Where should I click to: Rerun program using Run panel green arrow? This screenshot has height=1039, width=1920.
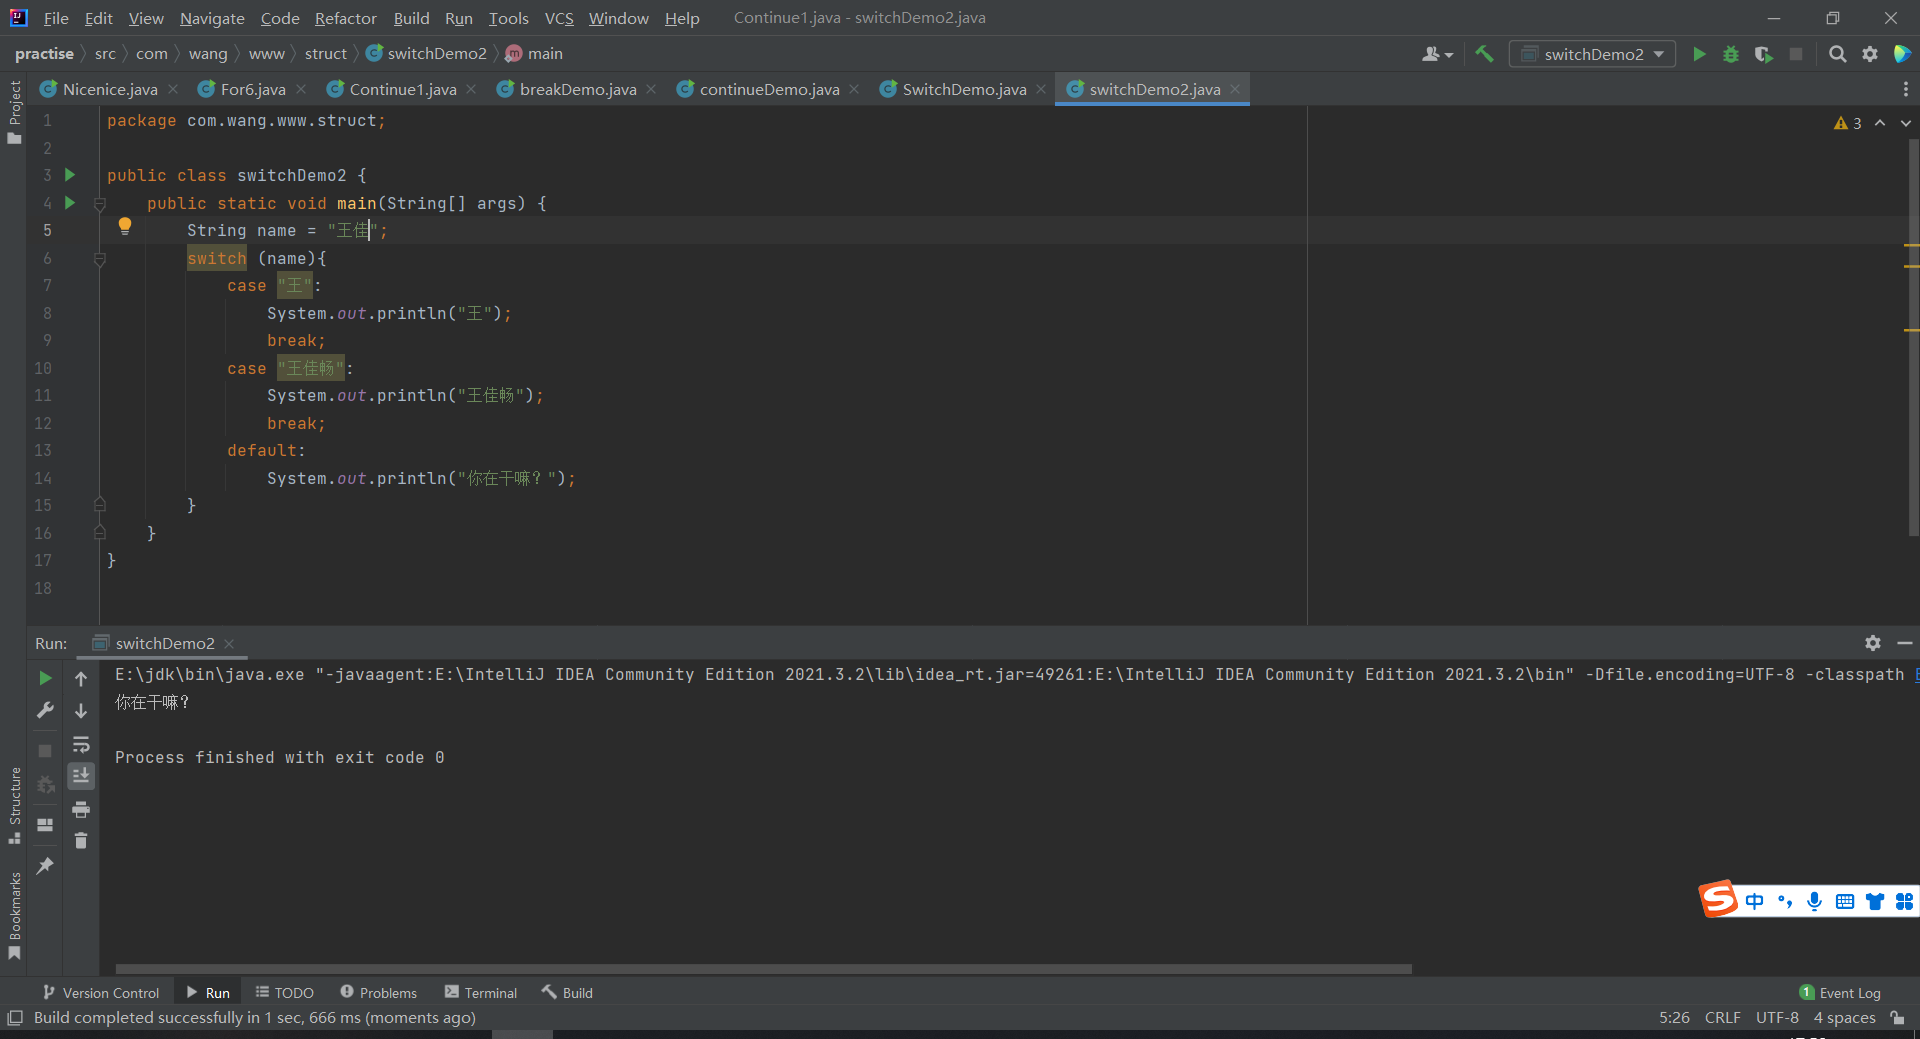[x=45, y=678]
